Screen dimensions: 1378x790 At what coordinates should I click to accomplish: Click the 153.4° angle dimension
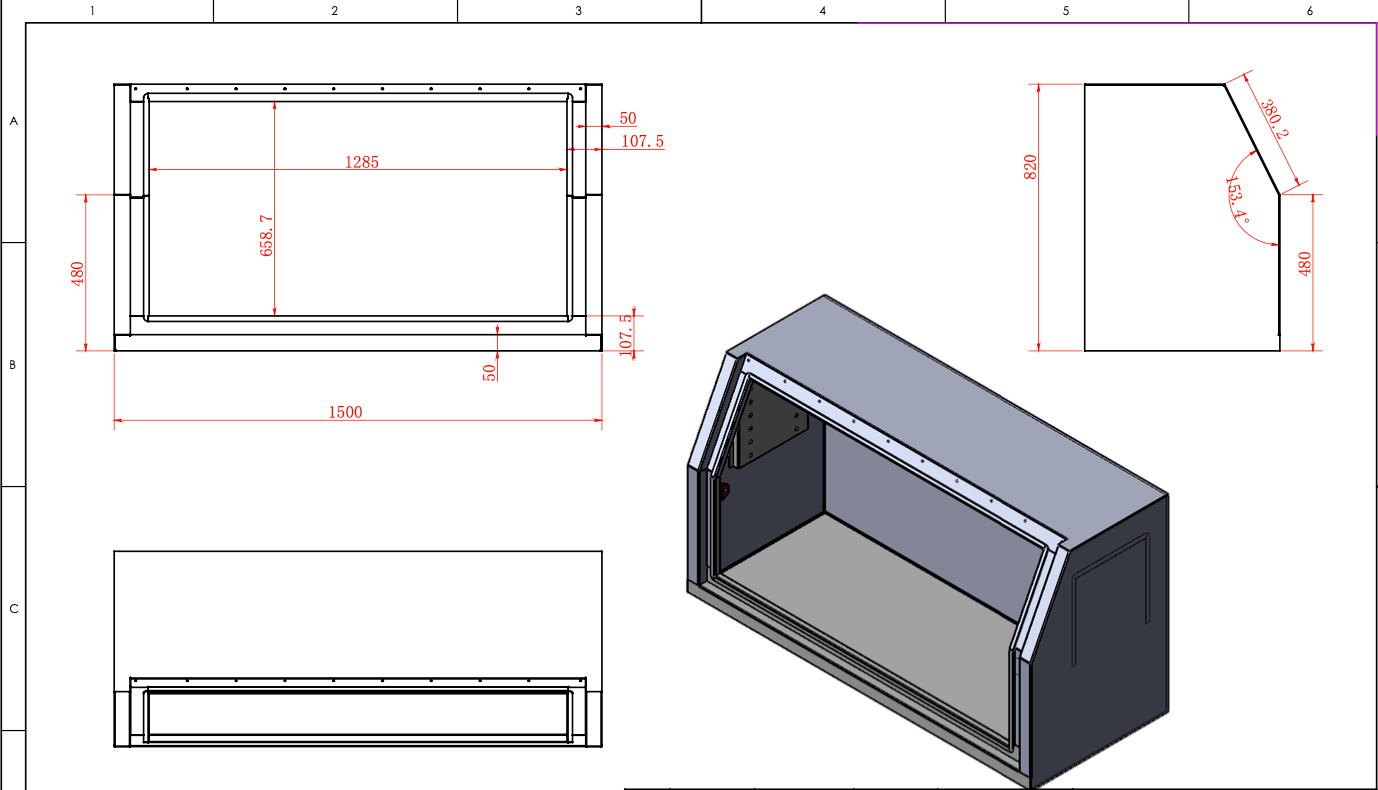[1237, 199]
